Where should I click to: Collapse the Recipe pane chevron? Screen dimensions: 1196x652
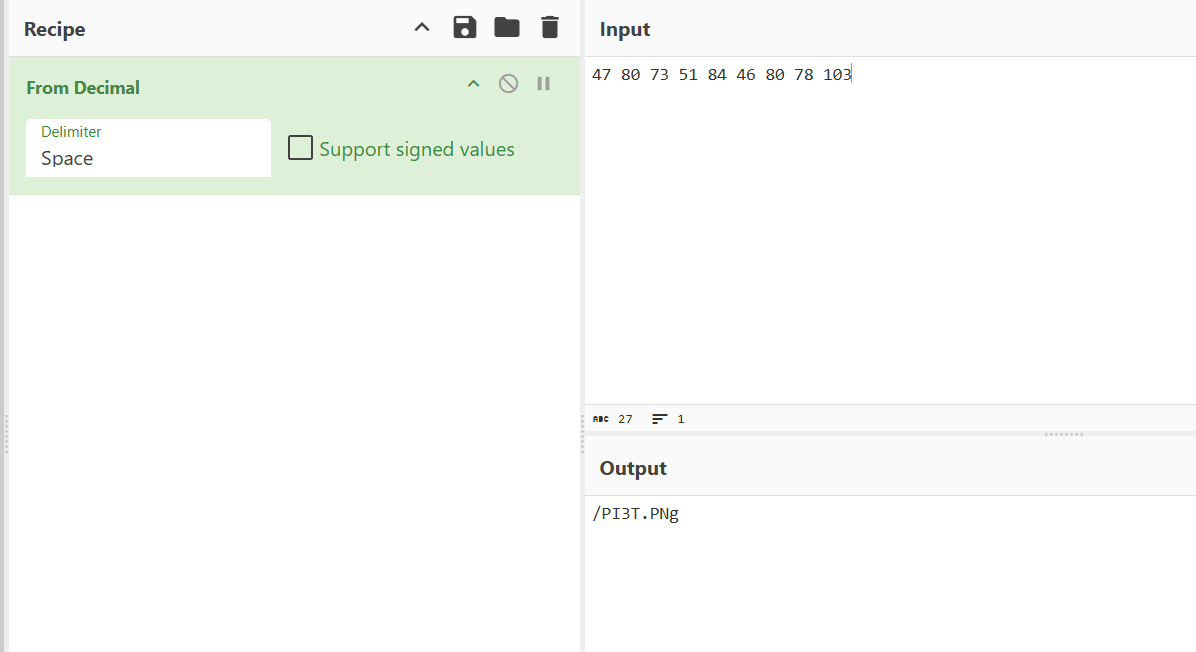(422, 28)
